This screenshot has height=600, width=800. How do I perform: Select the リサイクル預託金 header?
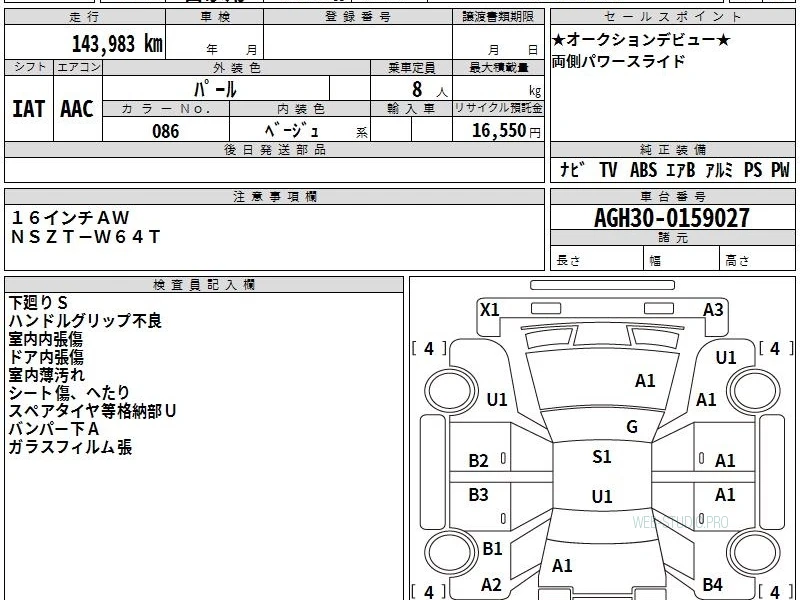[498, 108]
